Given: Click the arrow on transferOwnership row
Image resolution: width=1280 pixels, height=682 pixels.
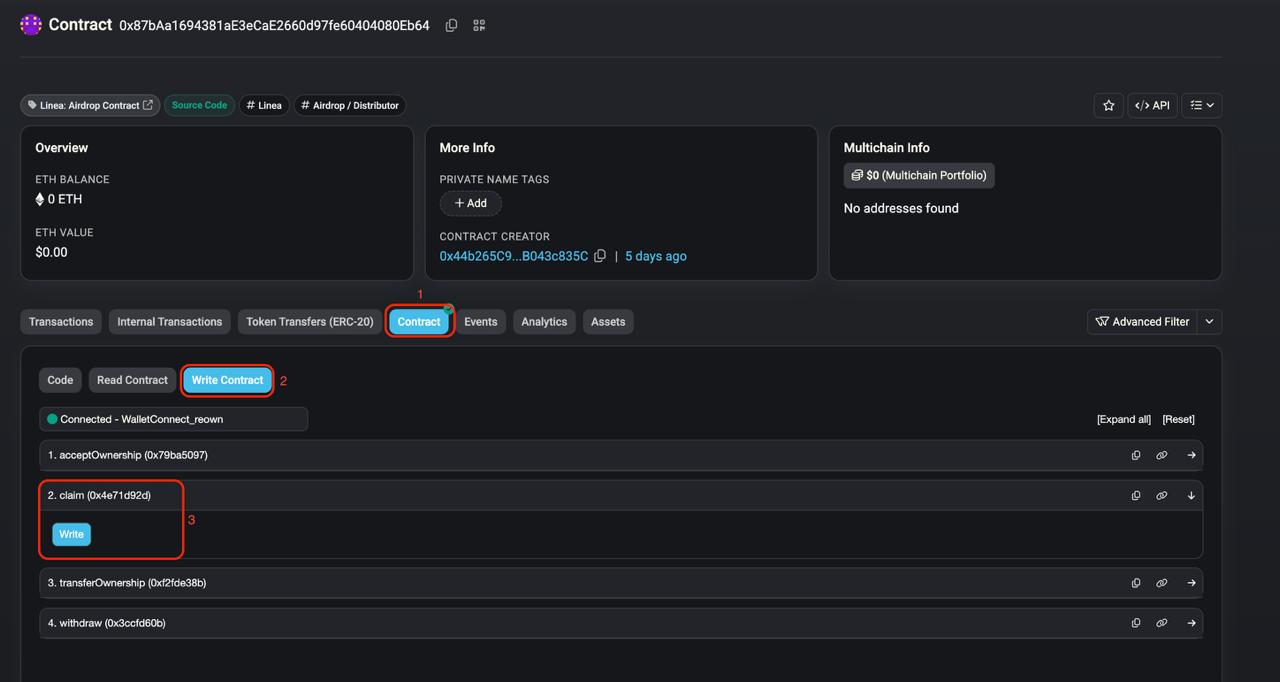Looking at the screenshot, I should coord(1191,583).
